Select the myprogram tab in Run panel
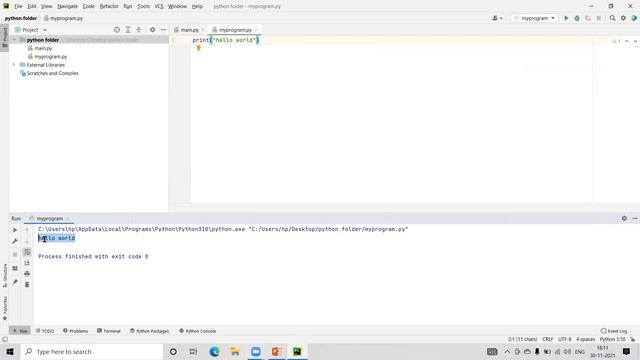Image resolution: width=640 pixels, height=360 pixels. tap(49, 219)
